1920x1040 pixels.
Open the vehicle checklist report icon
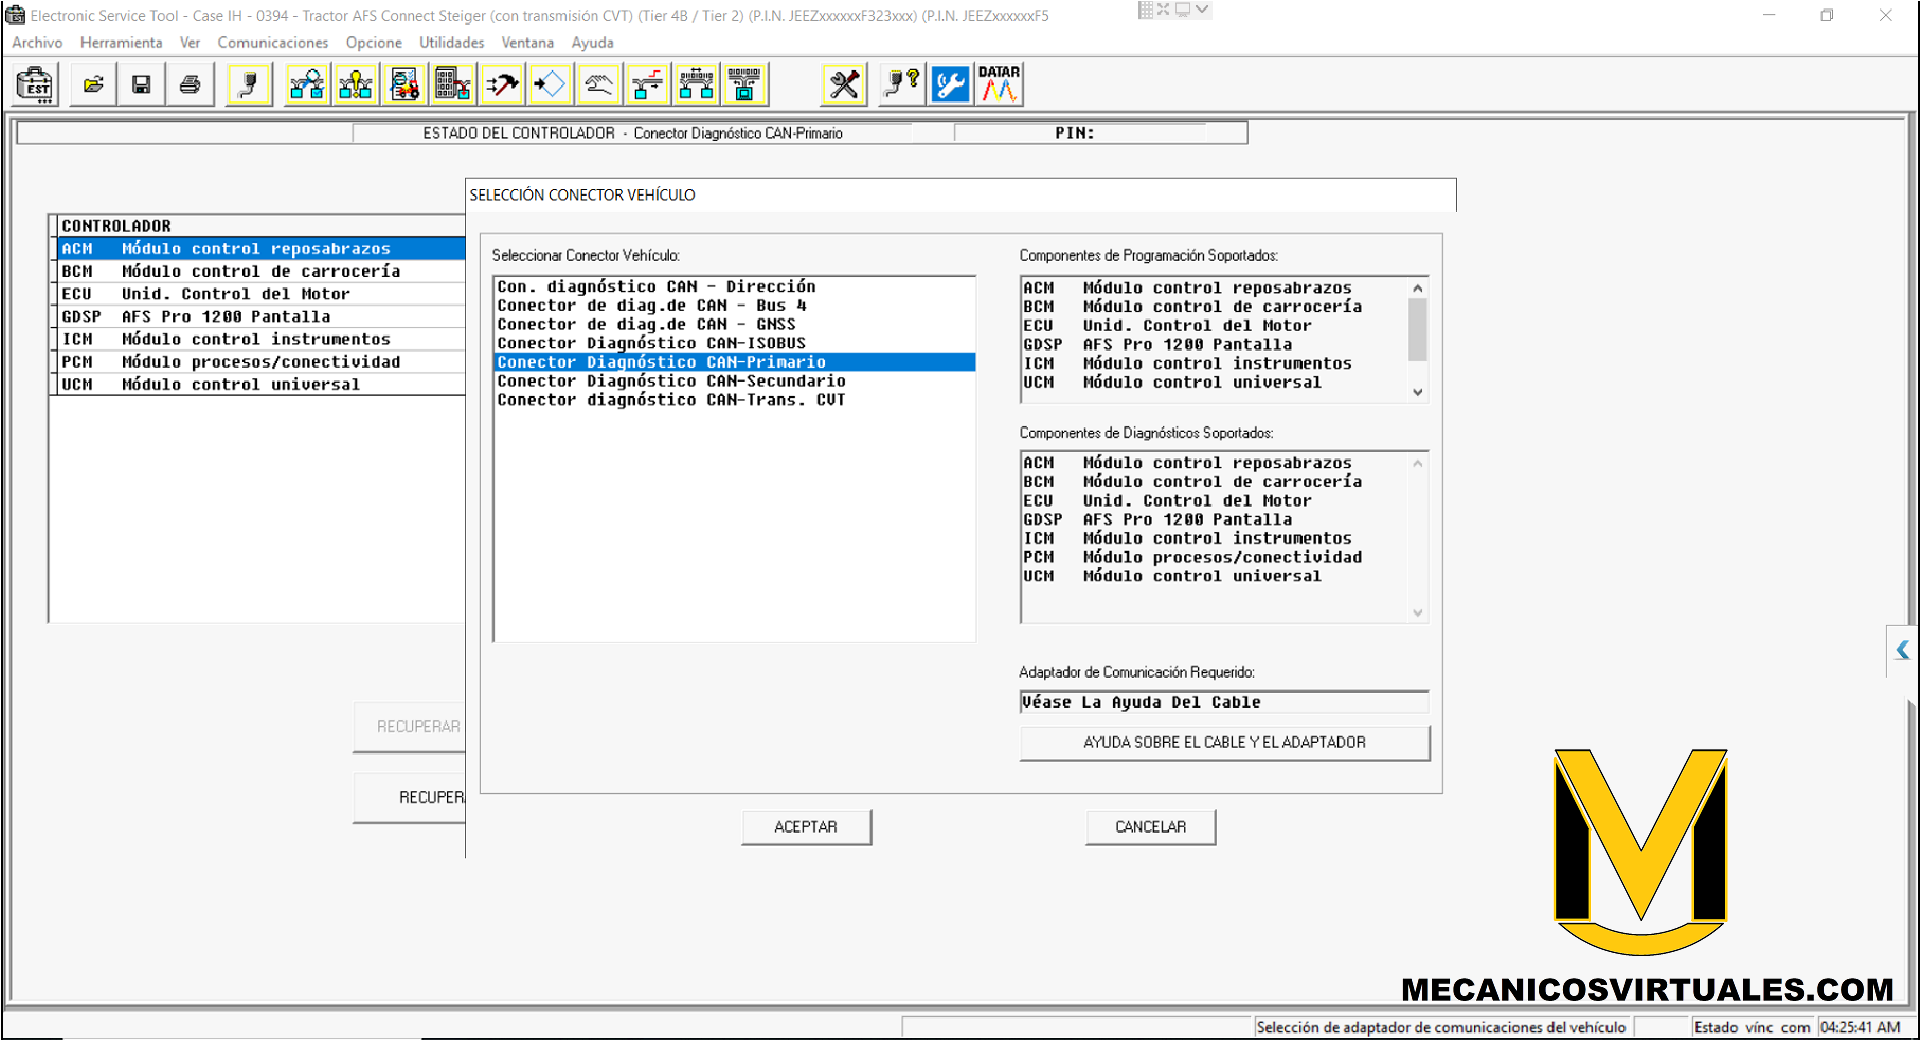(404, 85)
